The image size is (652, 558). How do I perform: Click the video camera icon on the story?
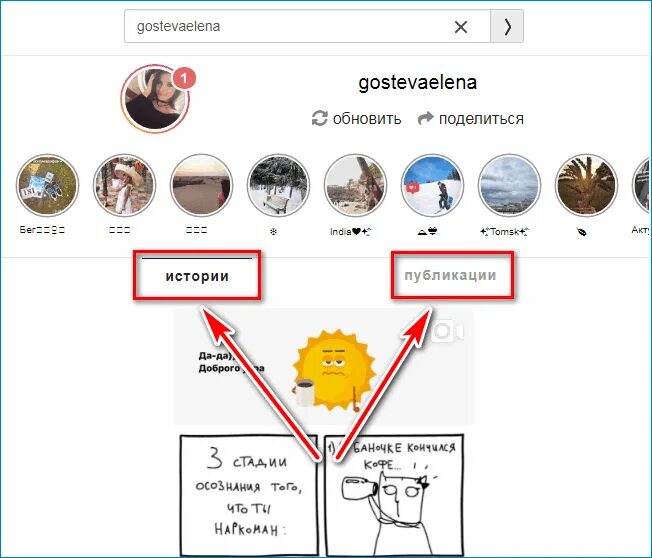447,331
